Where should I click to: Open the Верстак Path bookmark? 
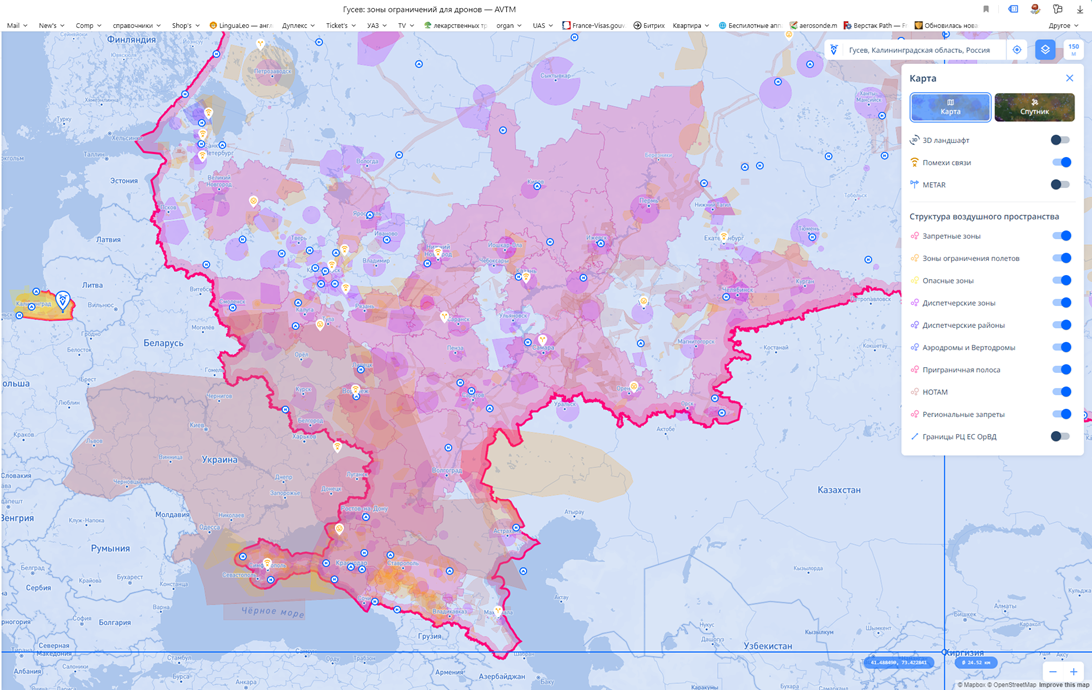(875, 25)
